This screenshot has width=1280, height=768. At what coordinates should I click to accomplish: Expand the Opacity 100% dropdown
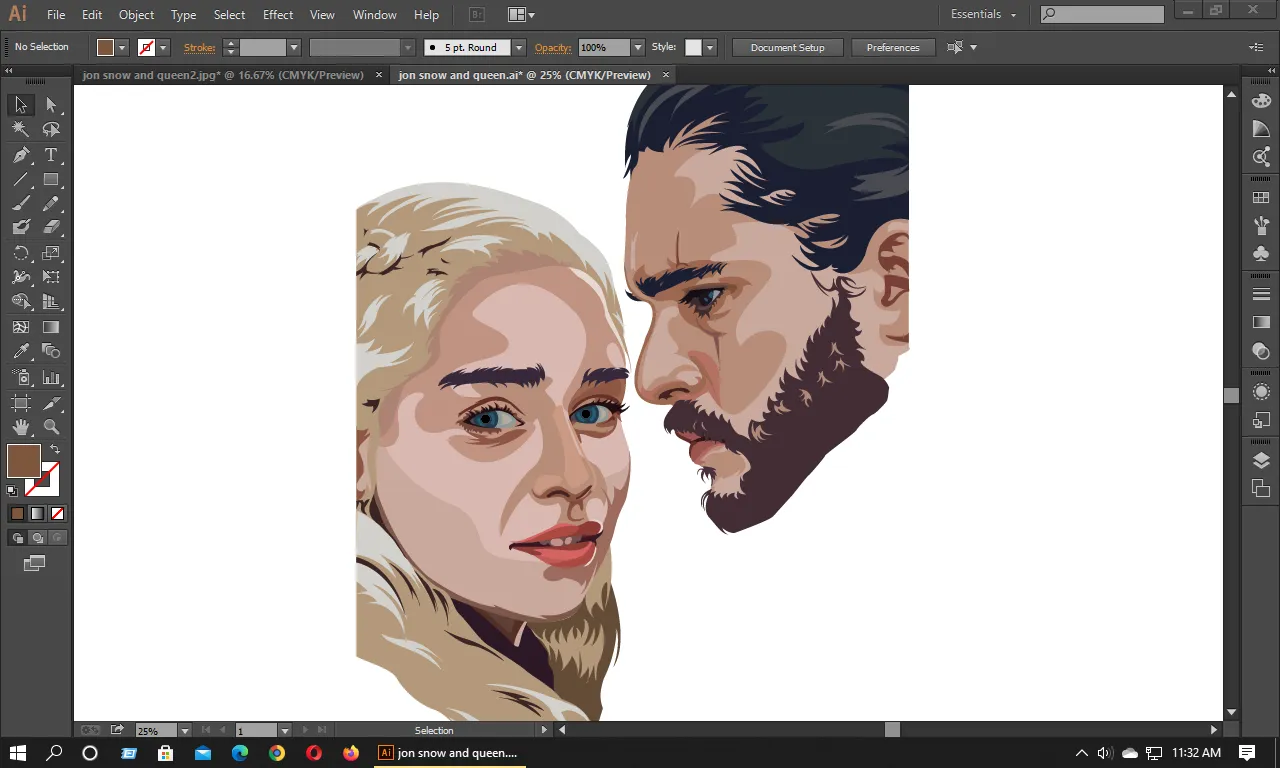[638, 48]
